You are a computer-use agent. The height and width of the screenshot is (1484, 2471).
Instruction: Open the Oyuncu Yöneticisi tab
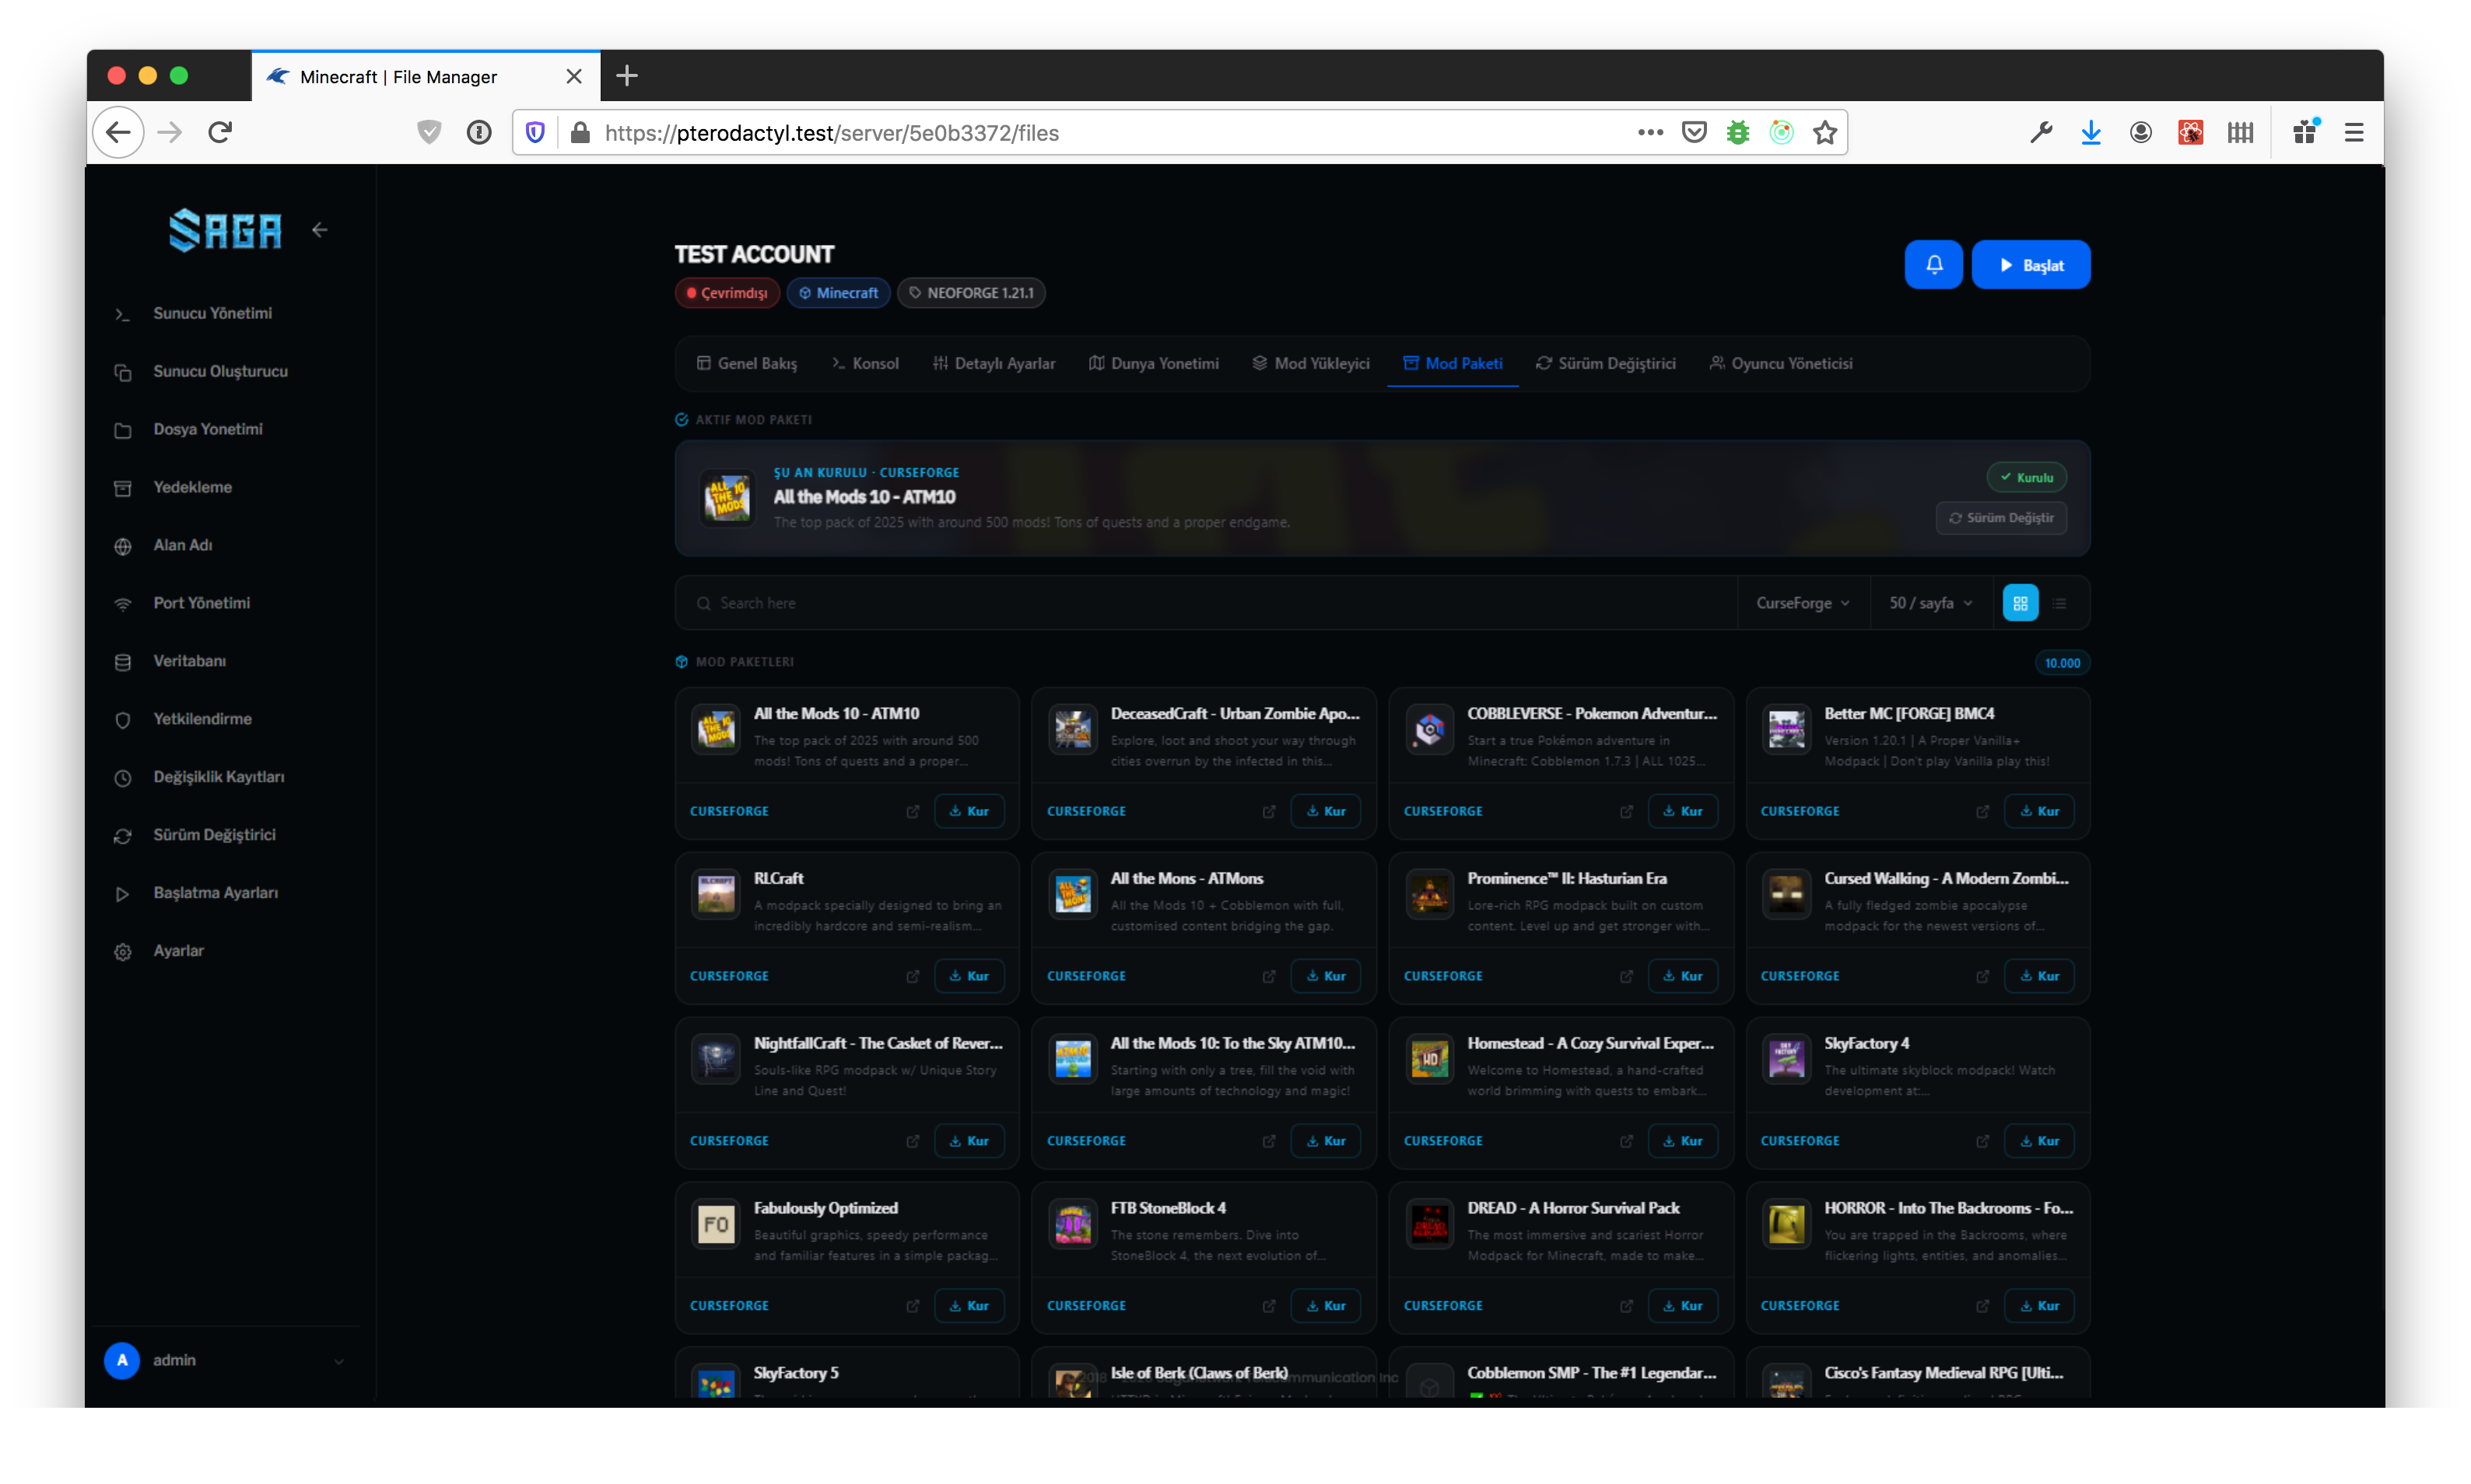1780,363
